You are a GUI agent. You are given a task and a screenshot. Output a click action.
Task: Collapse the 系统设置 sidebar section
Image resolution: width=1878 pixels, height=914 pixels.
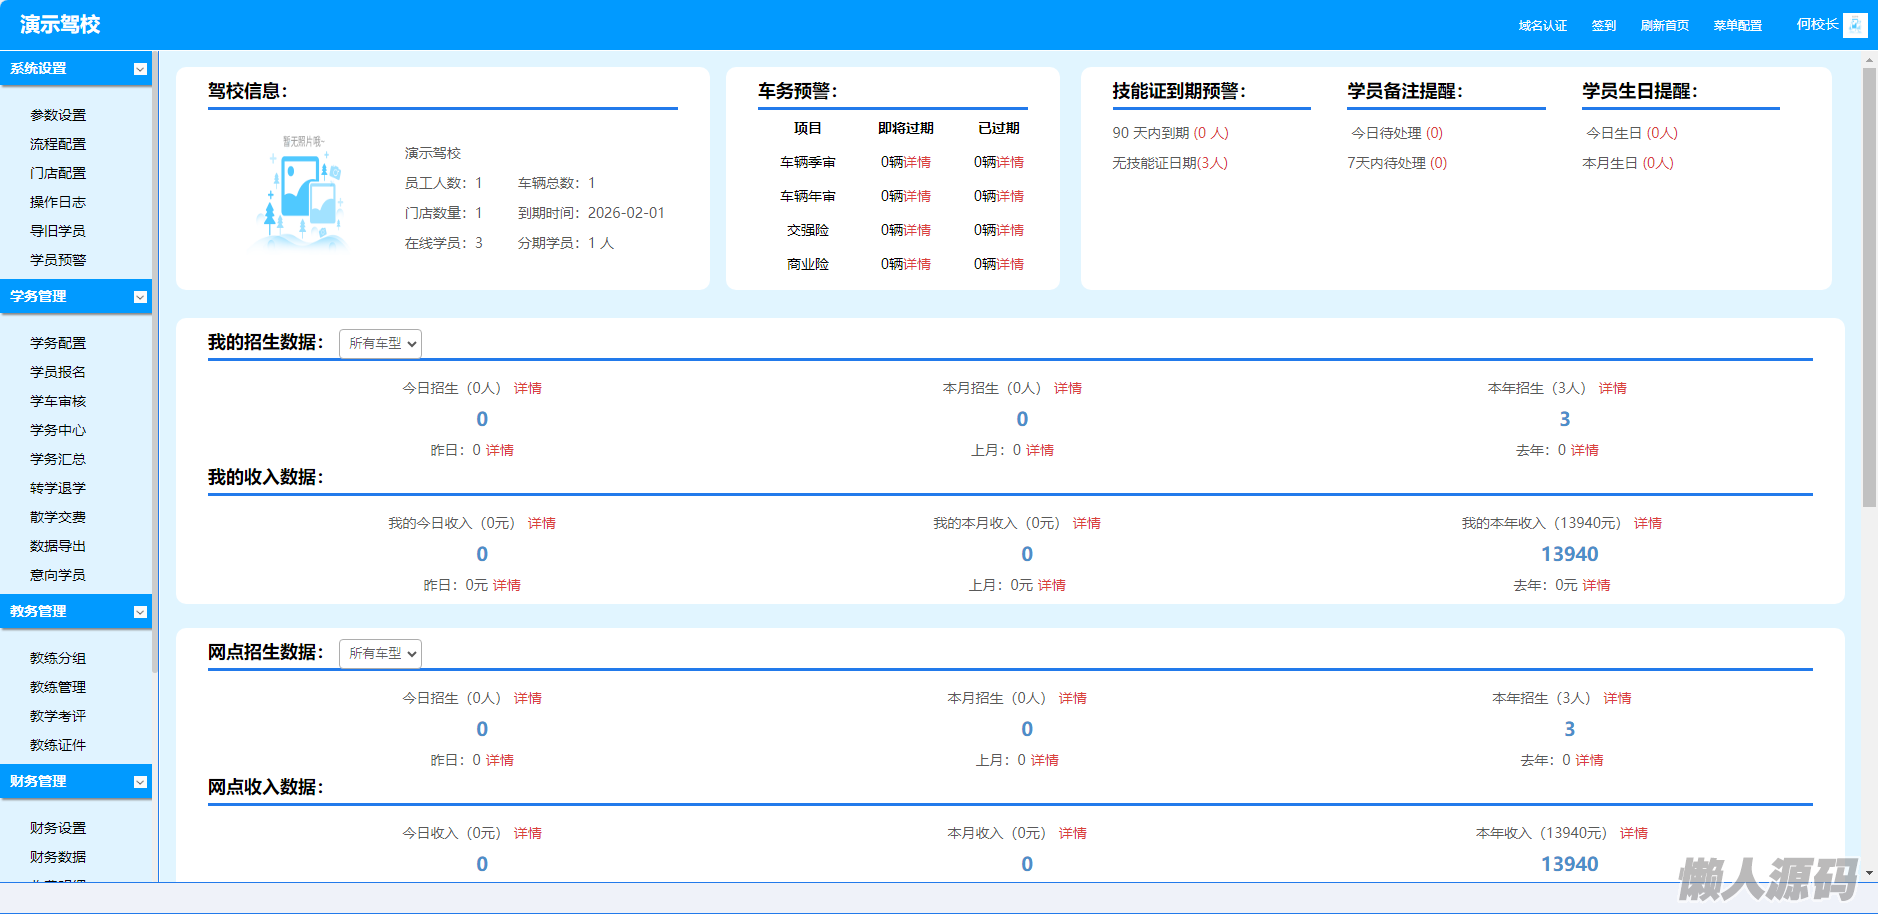(x=140, y=69)
